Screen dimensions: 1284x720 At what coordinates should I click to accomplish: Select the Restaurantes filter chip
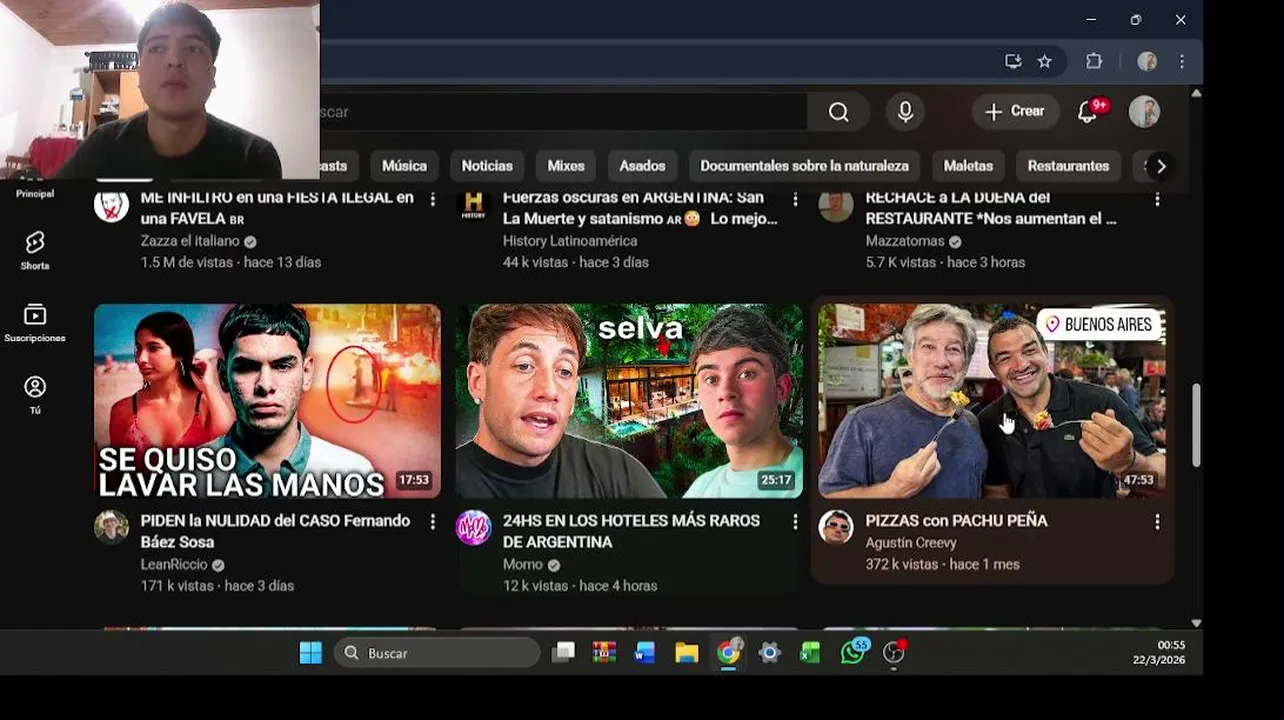coord(1068,166)
